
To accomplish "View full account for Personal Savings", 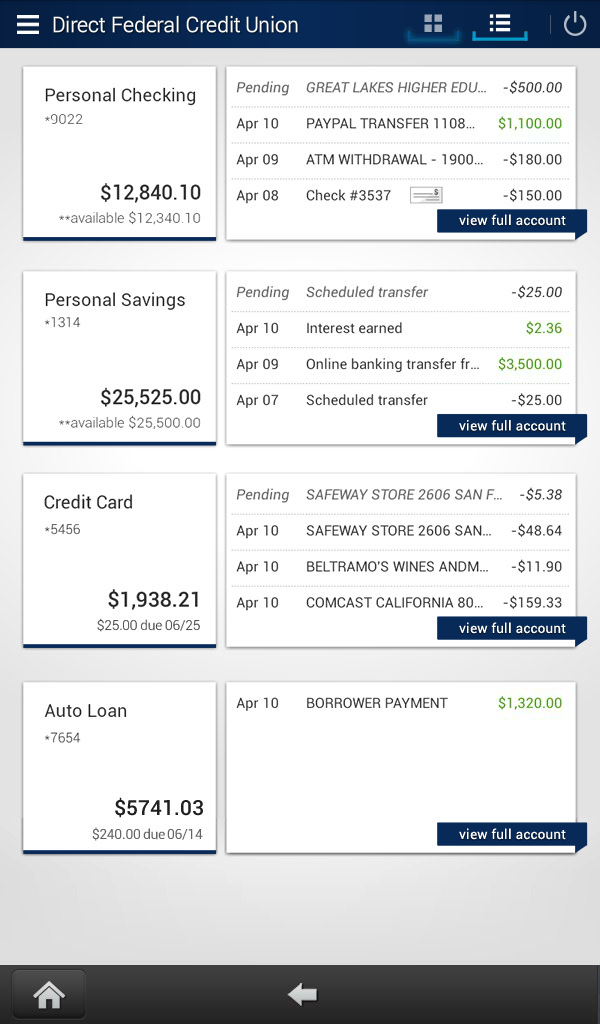I will pyautogui.click(x=511, y=426).
